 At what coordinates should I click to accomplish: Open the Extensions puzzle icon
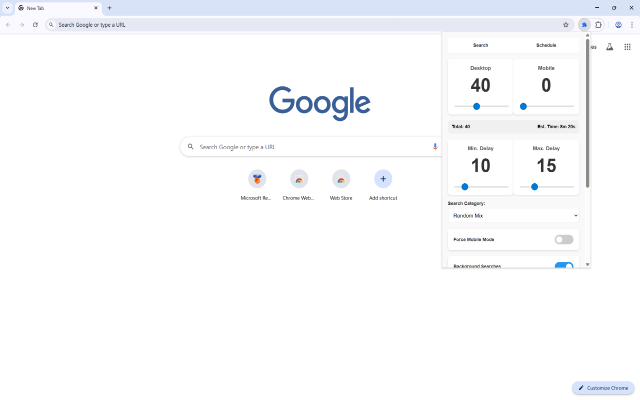click(x=598, y=25)
